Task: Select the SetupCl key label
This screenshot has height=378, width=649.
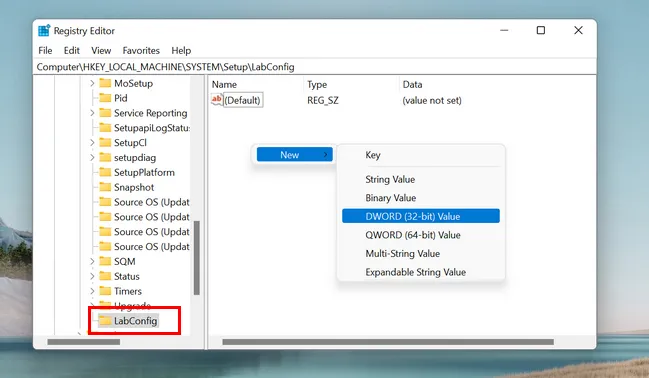Action: click(x=130, y=143)
